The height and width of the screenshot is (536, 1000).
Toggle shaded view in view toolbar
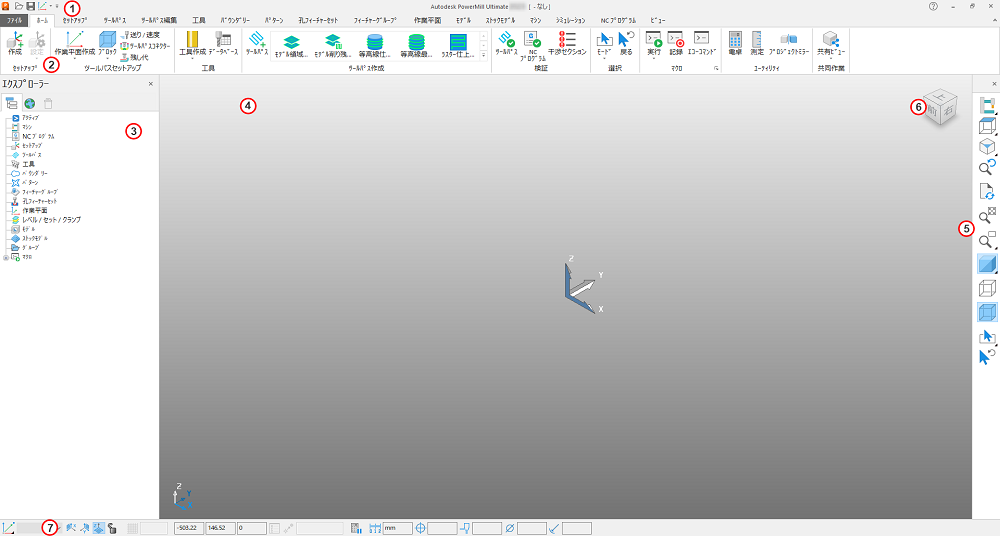(987, 264)
